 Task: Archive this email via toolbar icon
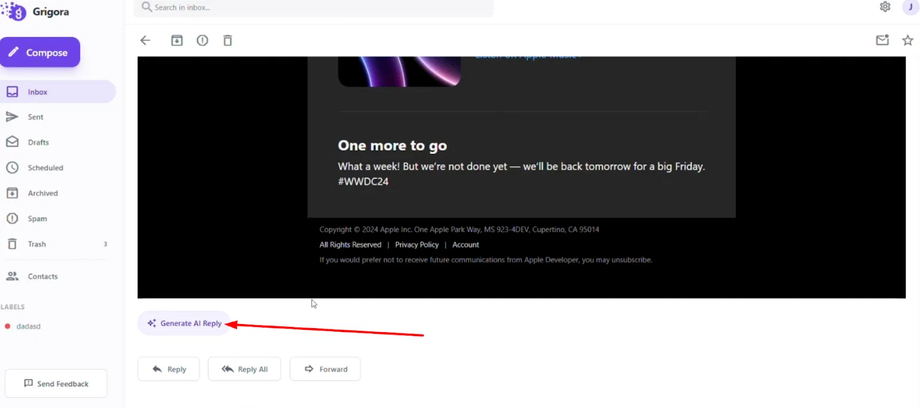[177, 40]
